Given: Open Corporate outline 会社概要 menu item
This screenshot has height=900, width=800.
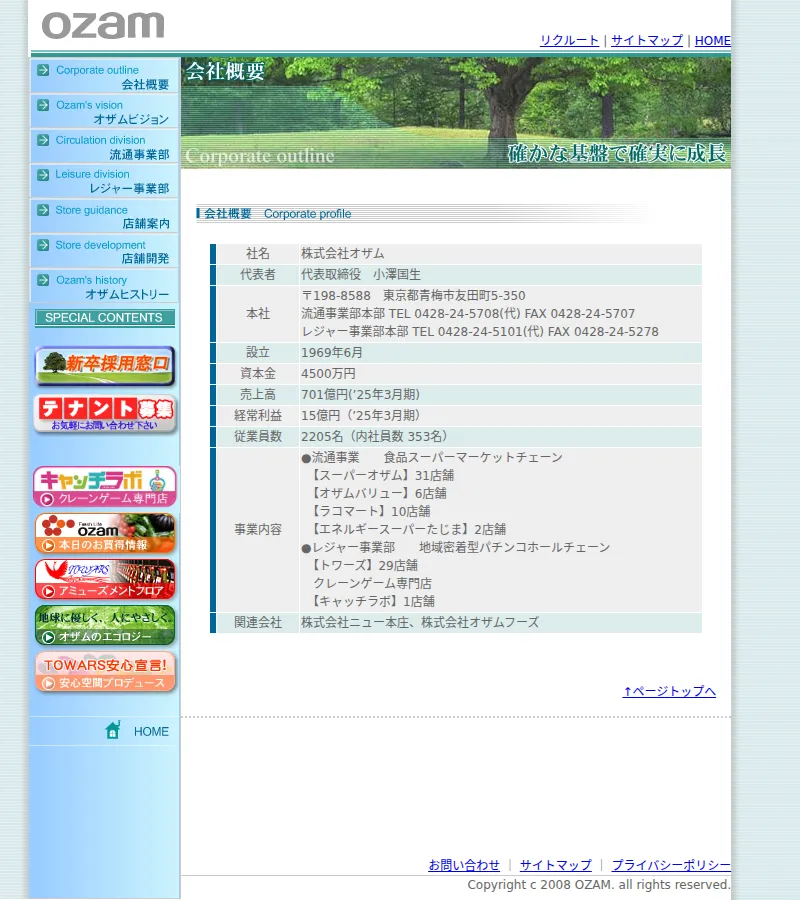Looking at the screenshot, I should point(104,77).
